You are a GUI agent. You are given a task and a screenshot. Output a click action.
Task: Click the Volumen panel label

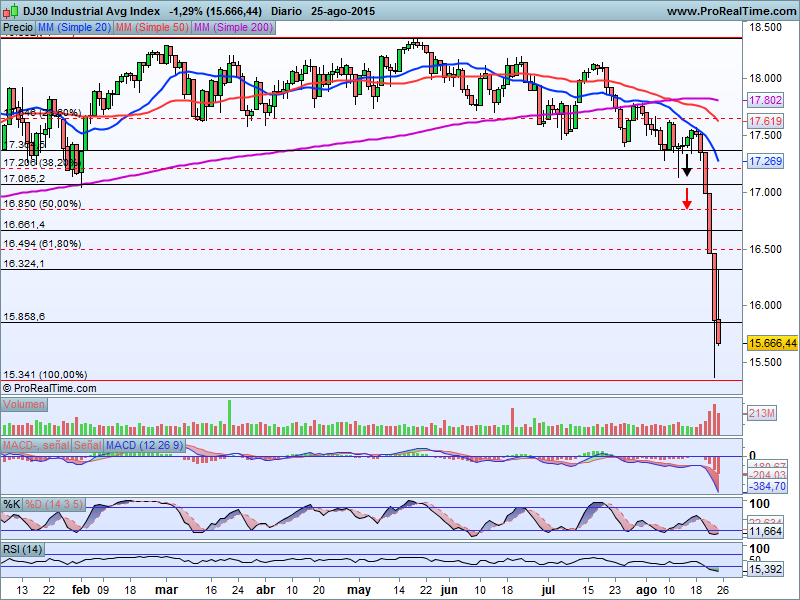pos(24,405)
